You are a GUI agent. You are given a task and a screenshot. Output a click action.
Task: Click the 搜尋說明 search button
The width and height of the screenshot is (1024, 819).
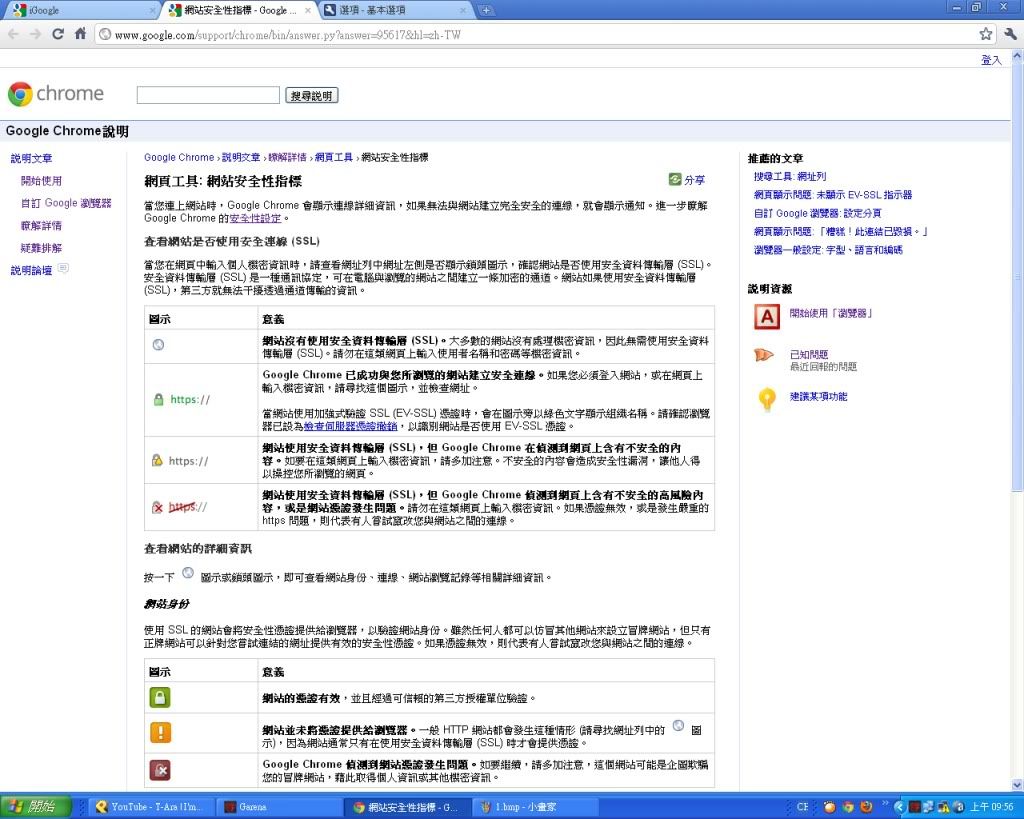point(312,95)
